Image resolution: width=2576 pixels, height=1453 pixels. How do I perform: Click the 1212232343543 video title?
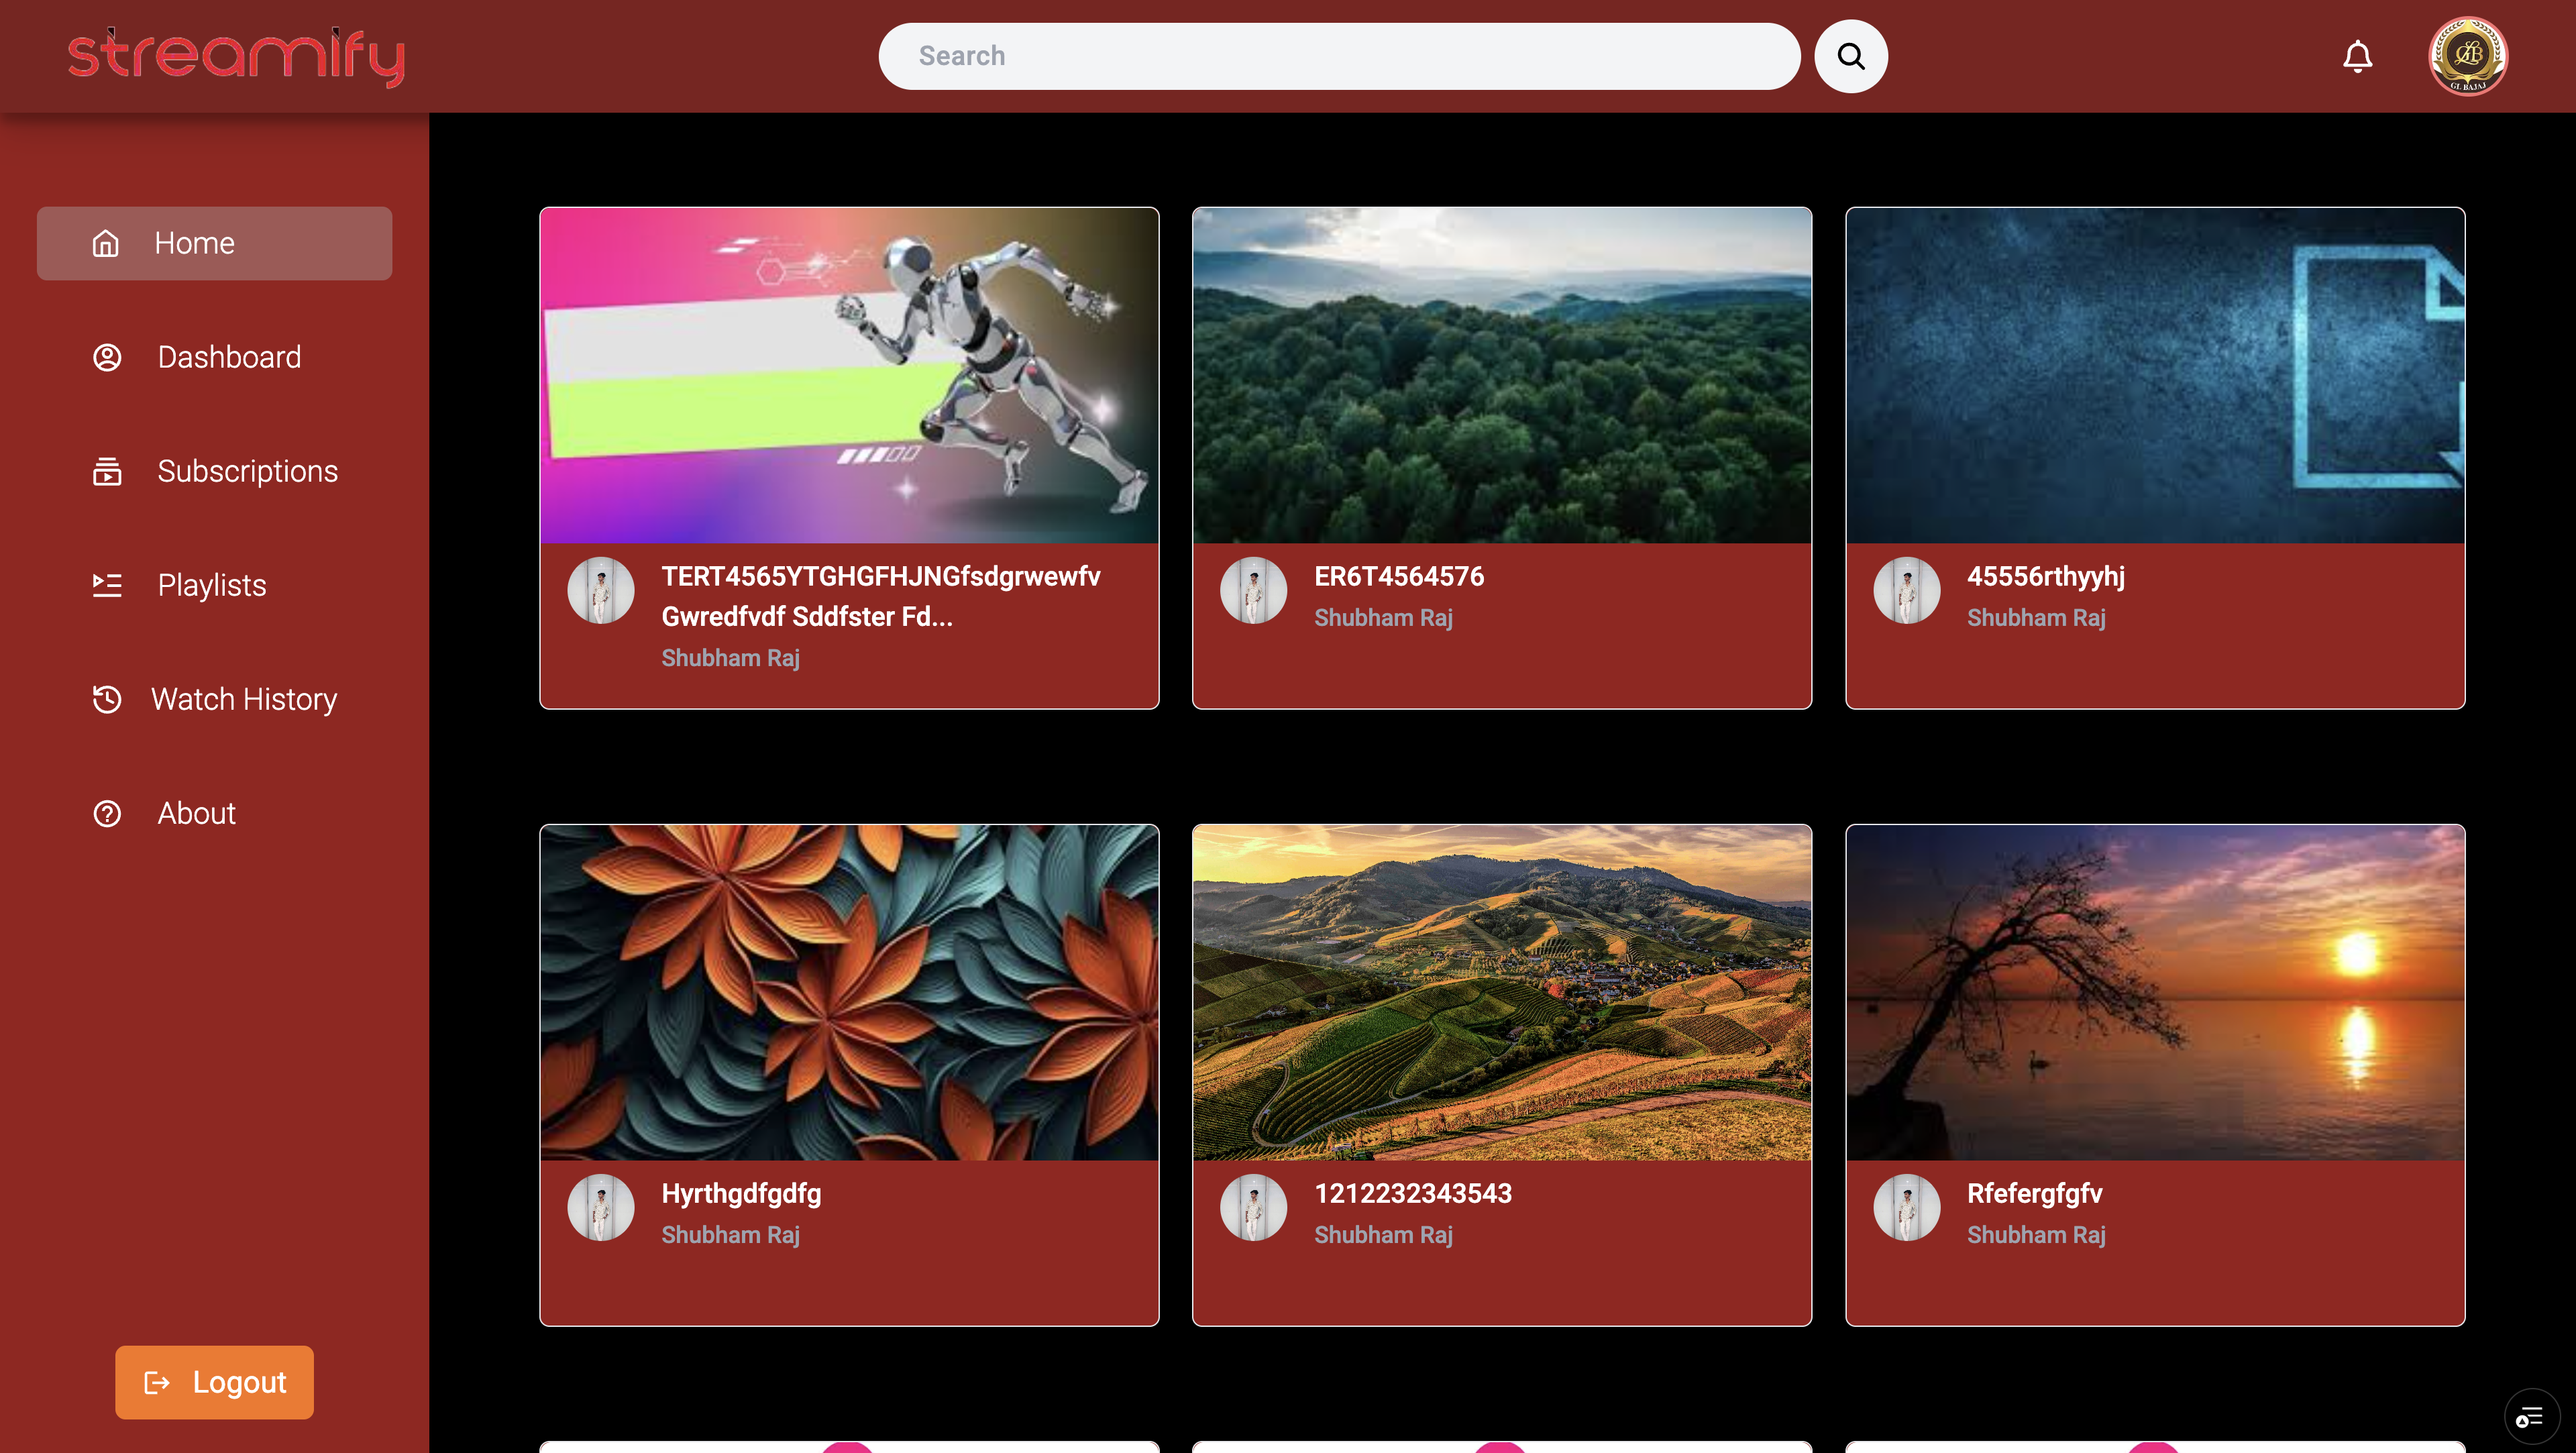(x=1412, y=1193)
